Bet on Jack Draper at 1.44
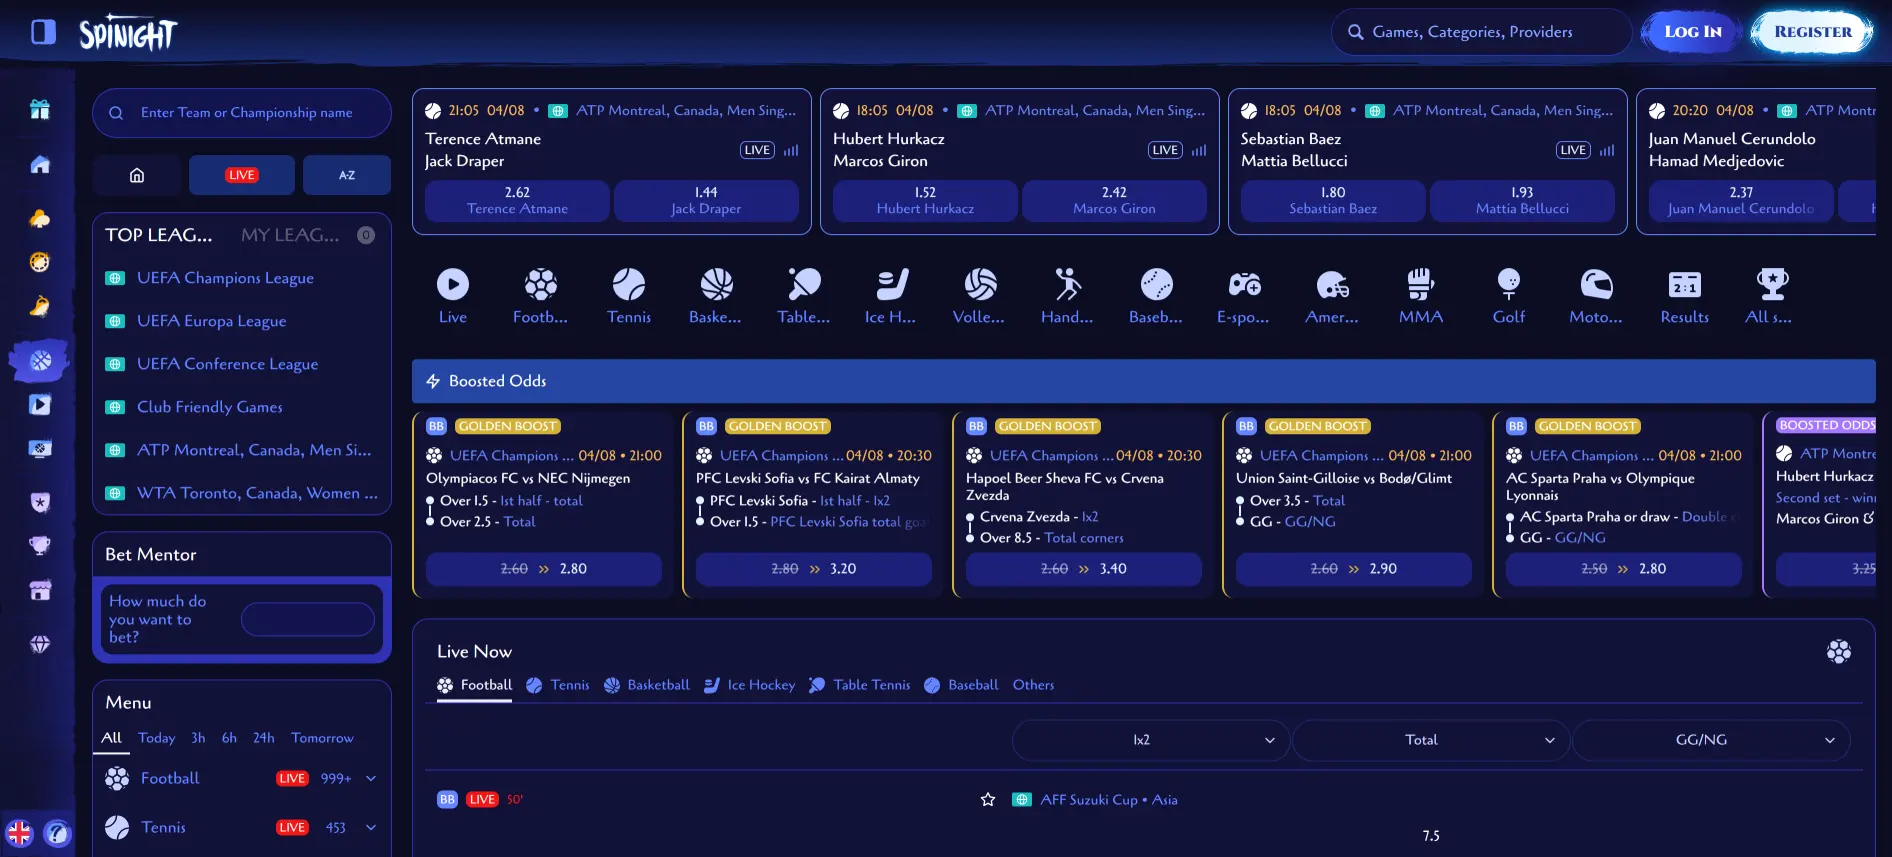The height and width of the screenshot is (857, 1892). [x=706, y=200]
